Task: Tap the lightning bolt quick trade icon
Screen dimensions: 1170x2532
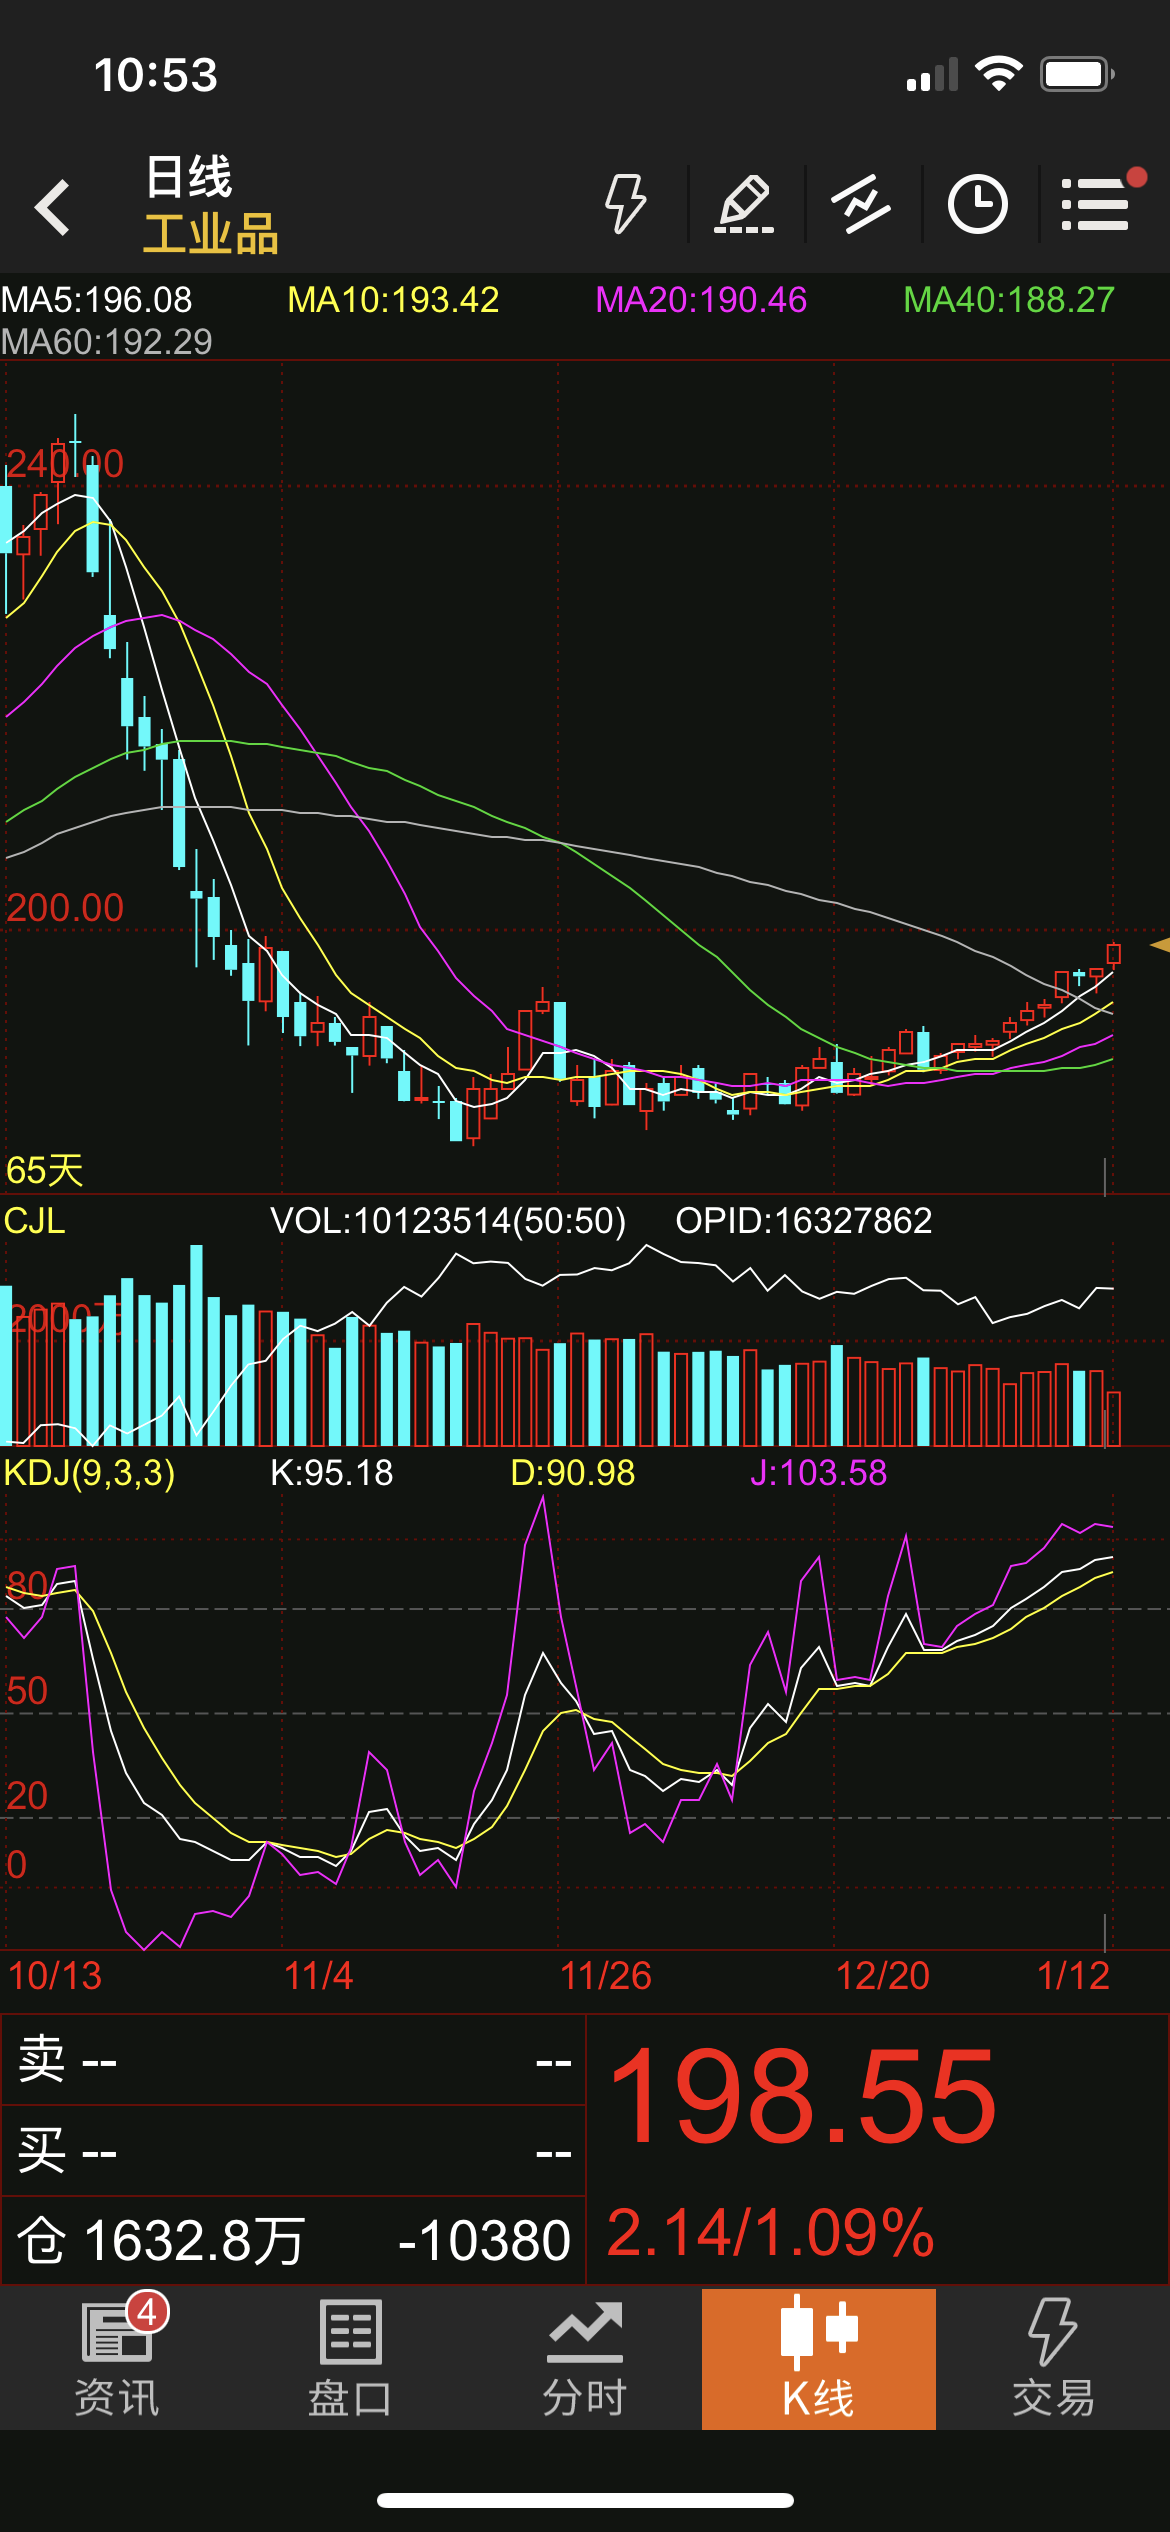Action: click(626, 205)
